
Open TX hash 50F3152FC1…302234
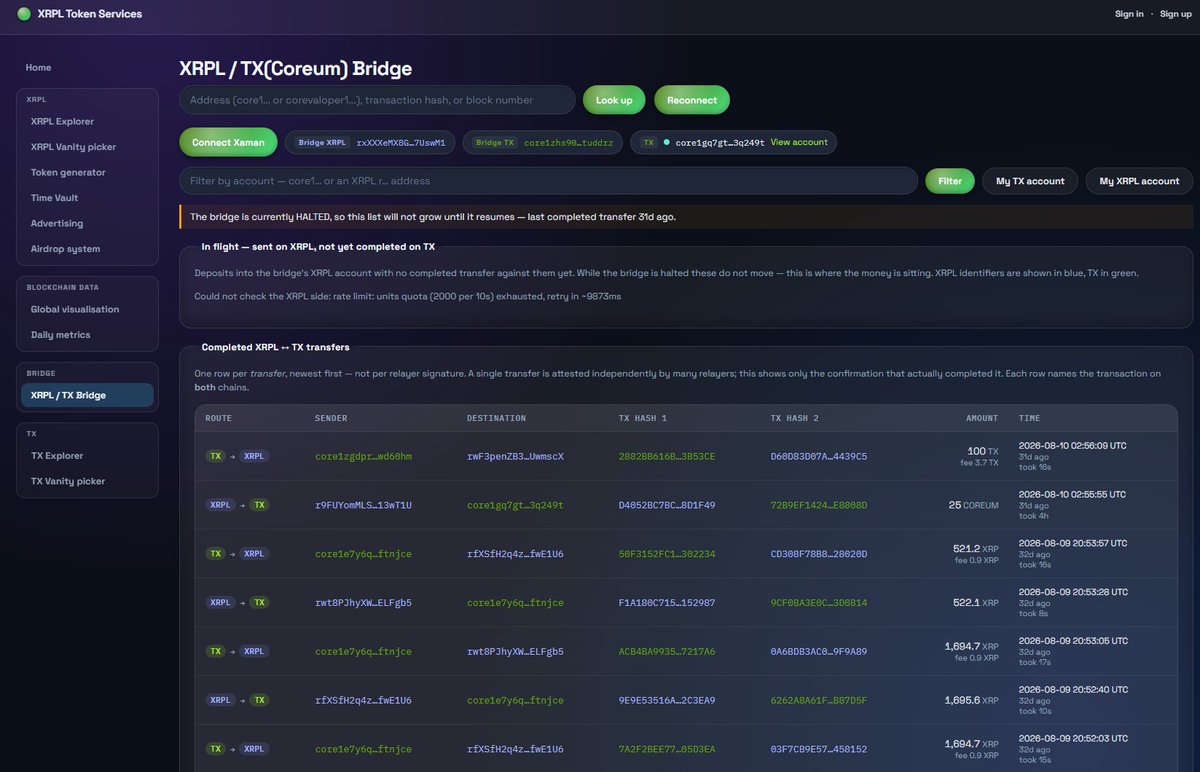[x=667, y=554]
